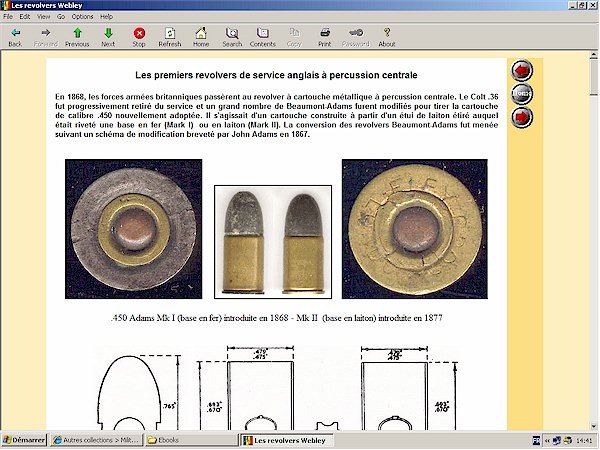Click the Password toolbar icon

355,37
